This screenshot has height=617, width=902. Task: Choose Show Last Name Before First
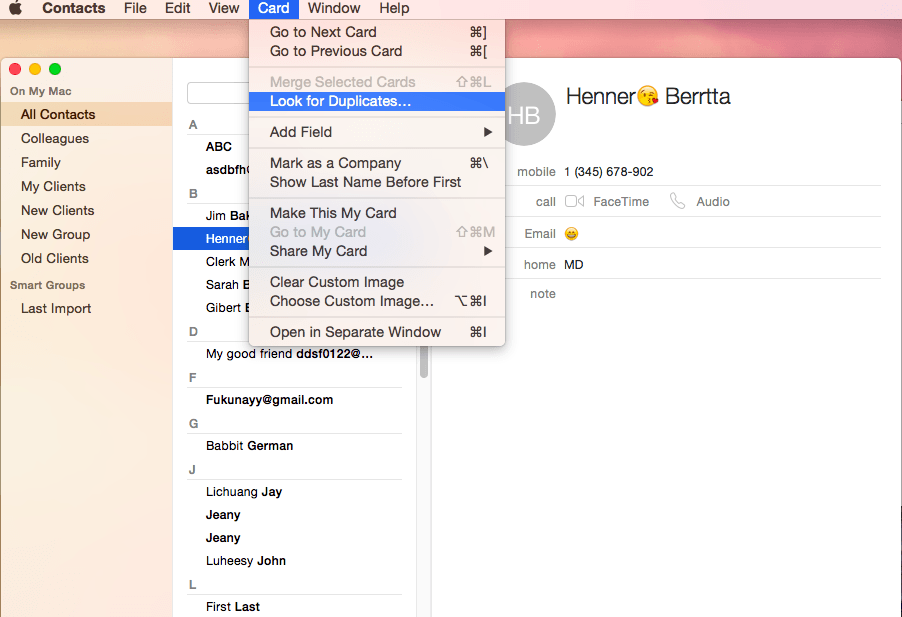pyautogui.click(x=377, y=182)
